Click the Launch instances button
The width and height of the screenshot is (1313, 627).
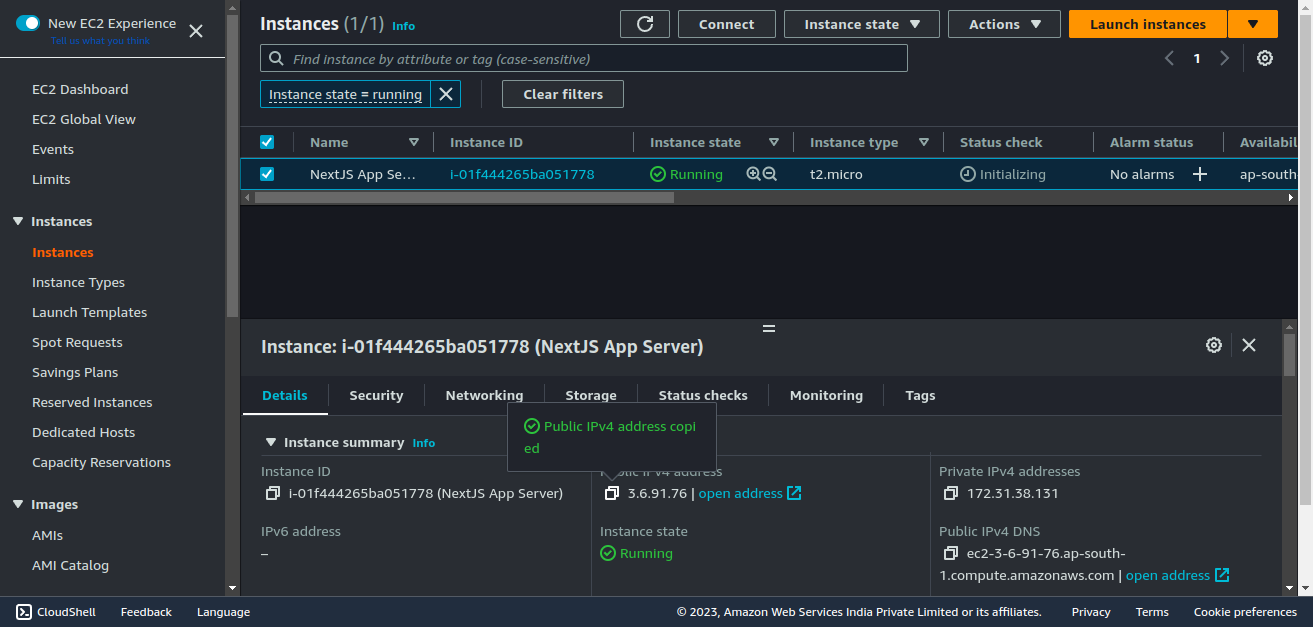(x=1148, y=24)
